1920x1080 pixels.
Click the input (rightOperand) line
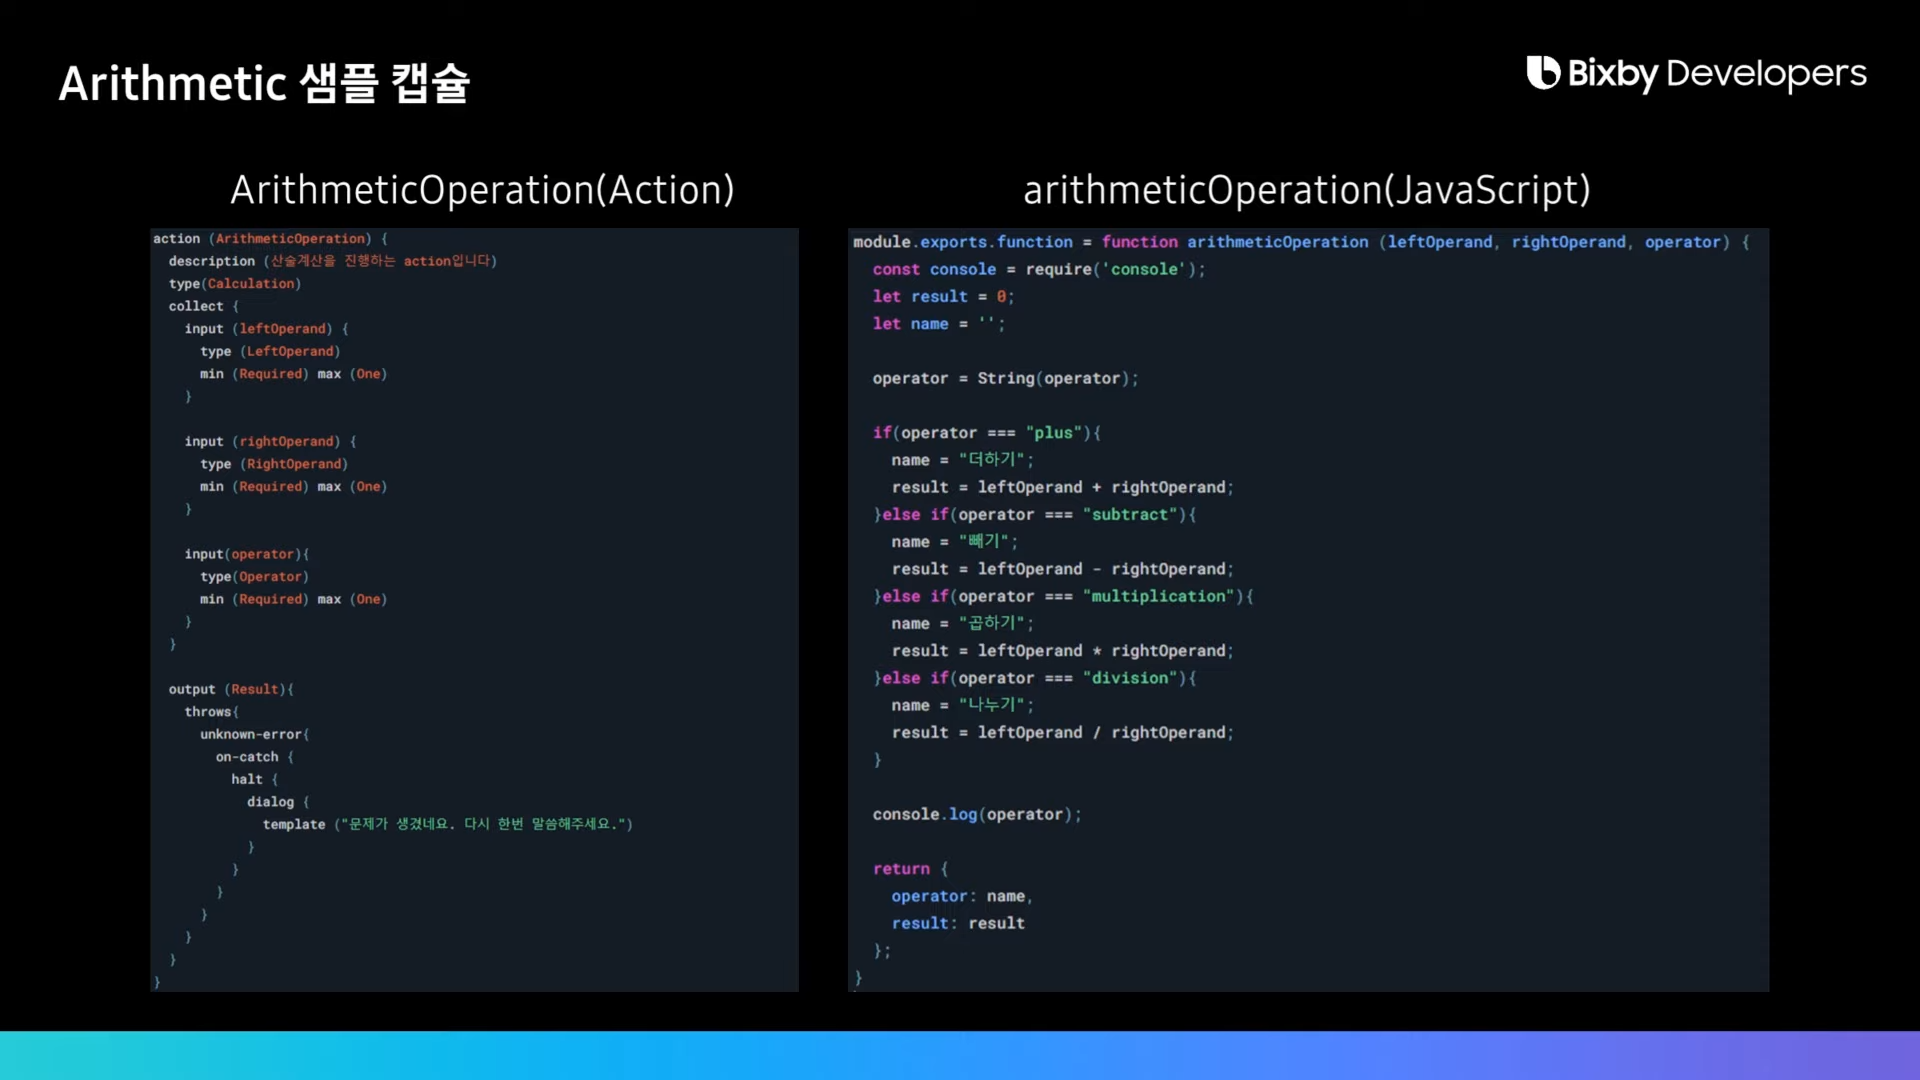pos(270,442)
